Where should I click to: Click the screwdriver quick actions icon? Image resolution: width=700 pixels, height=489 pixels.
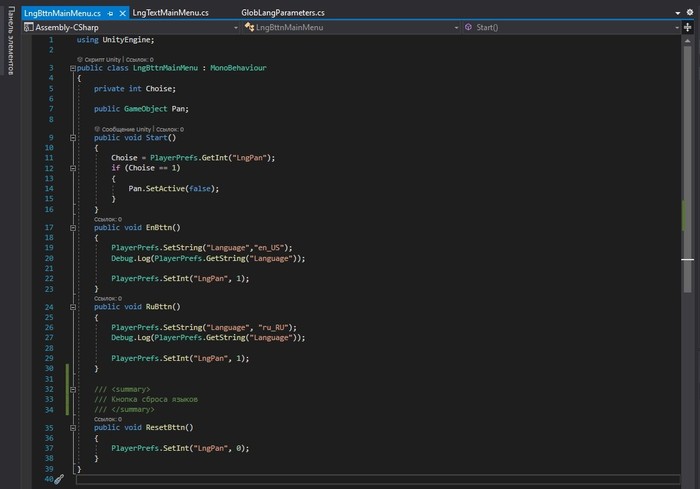tap(59, 479)
